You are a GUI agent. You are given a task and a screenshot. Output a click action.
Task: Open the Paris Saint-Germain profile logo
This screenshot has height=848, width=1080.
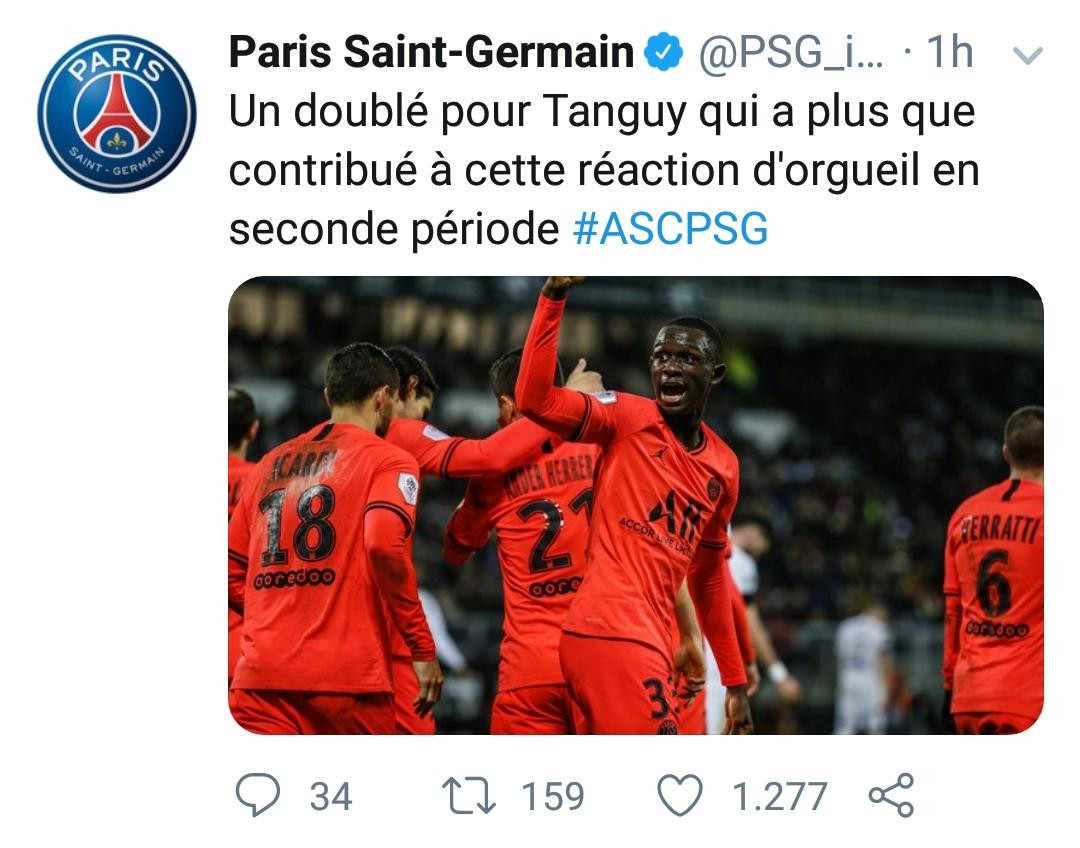pos(116,113)
